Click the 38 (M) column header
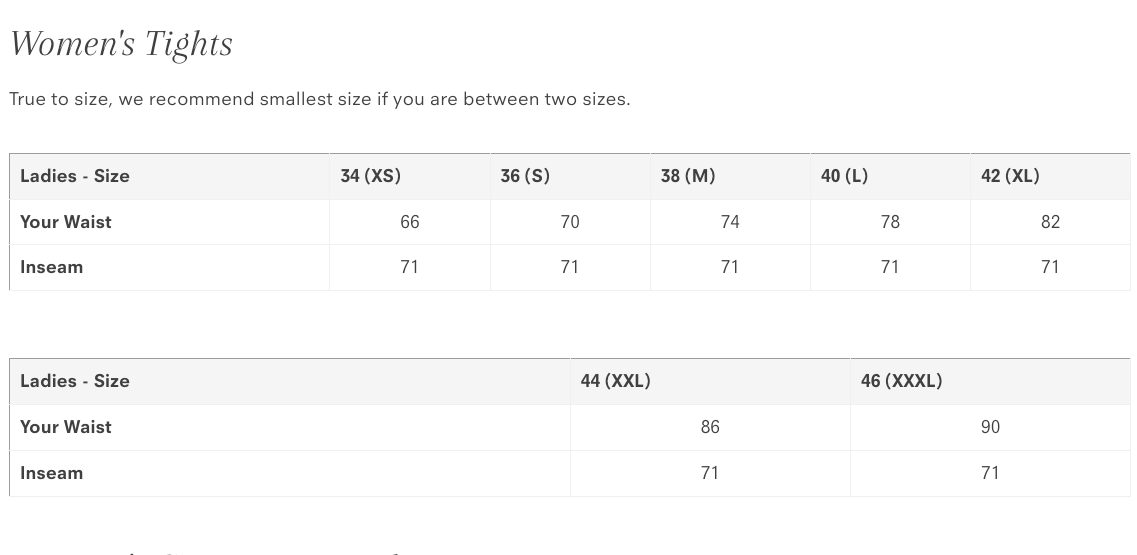1137x555 pixels. pyautogui.click(x=688, y=176)
